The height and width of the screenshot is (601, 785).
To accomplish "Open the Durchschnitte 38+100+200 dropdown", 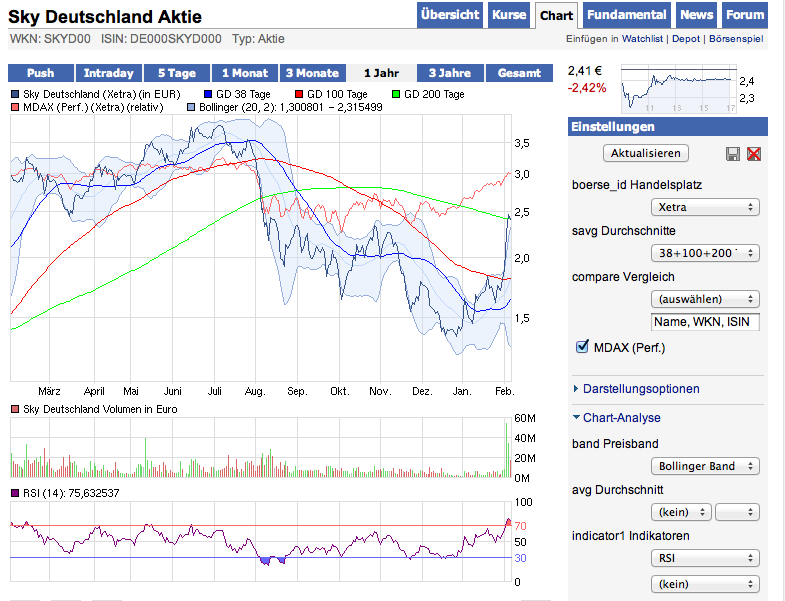I will coord(705,253).
